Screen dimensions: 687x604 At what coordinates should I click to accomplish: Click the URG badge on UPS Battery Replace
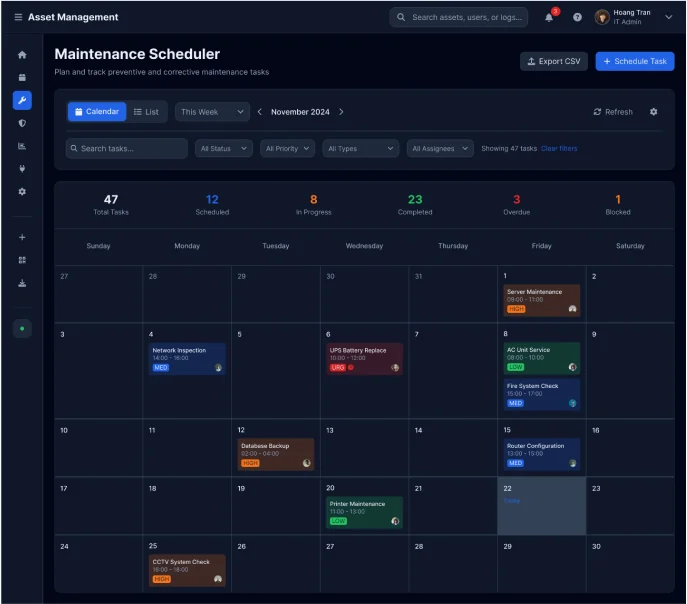(338, 367)
